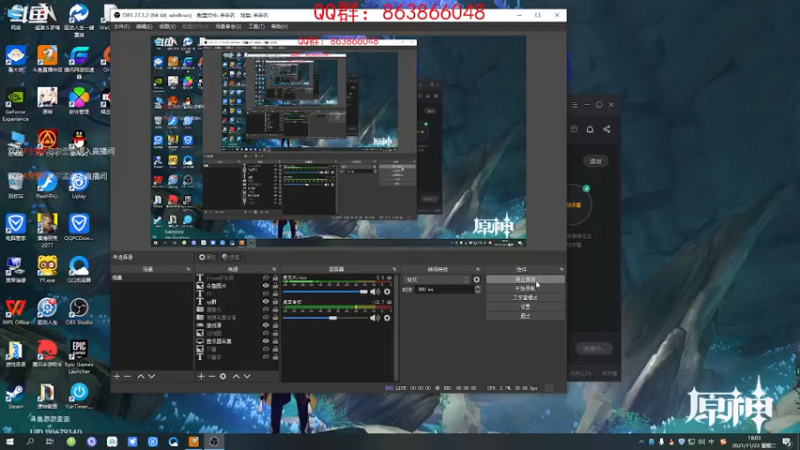Open Epic Games Launcher desktop icon
The height and width of the screenshot is (450, 800).
coord(79,357)
